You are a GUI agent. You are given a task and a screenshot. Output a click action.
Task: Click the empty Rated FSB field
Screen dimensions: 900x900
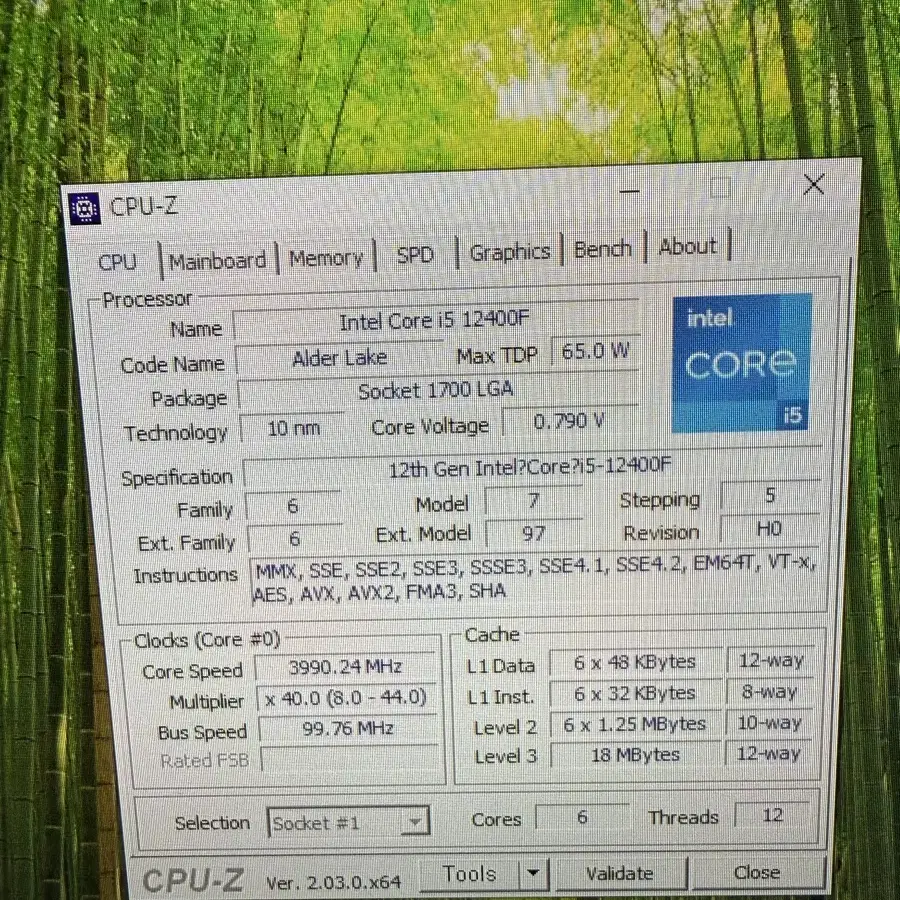pyautogui.click(x=349, y=759)
